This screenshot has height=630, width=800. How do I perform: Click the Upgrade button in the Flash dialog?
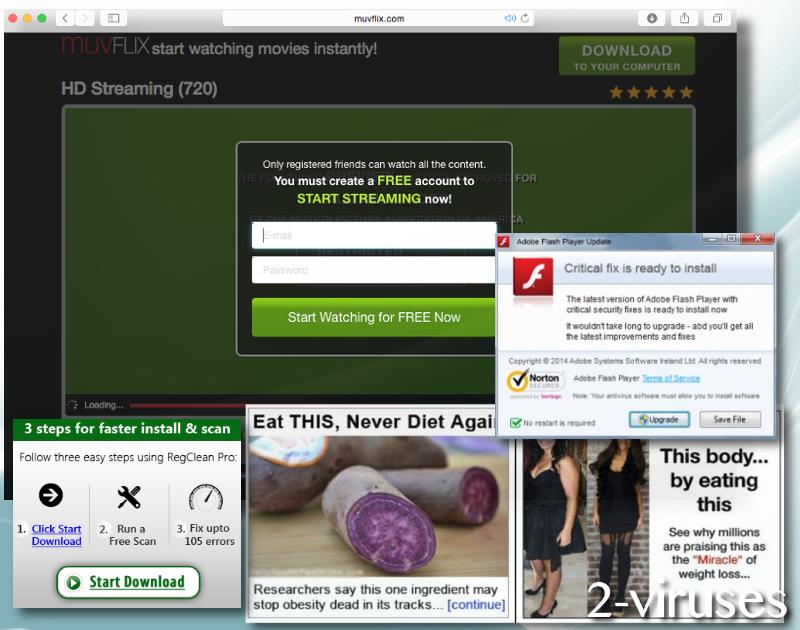[659, 421]
